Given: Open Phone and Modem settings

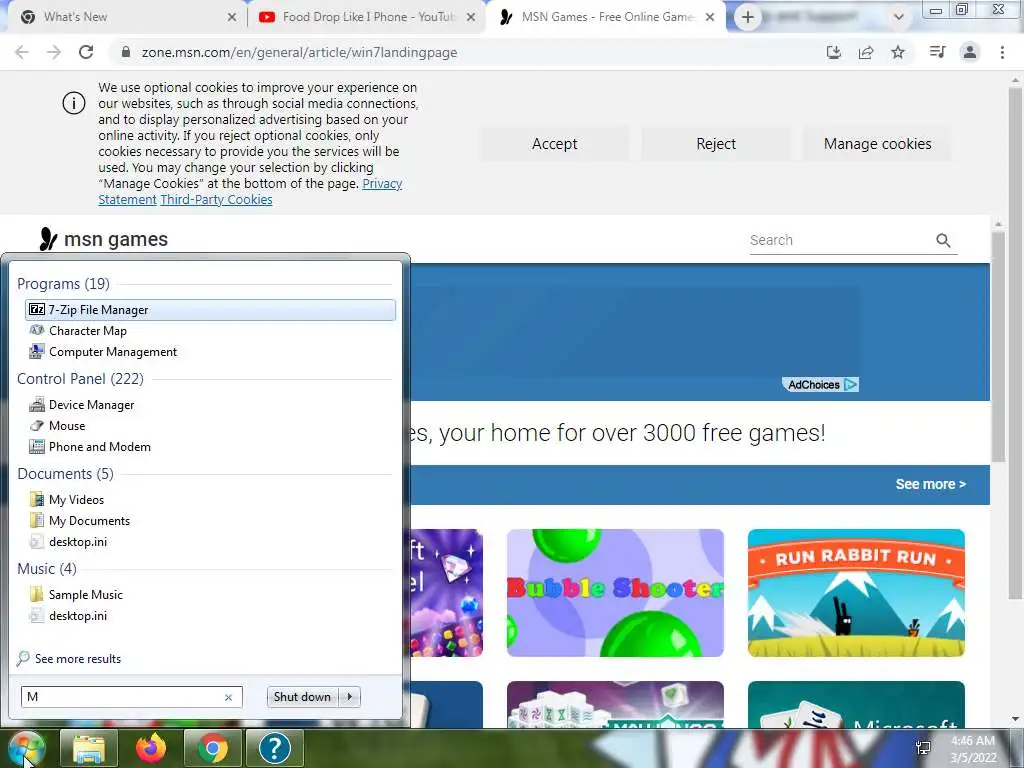Looking at the screenshot, I should tap(210, 447).
